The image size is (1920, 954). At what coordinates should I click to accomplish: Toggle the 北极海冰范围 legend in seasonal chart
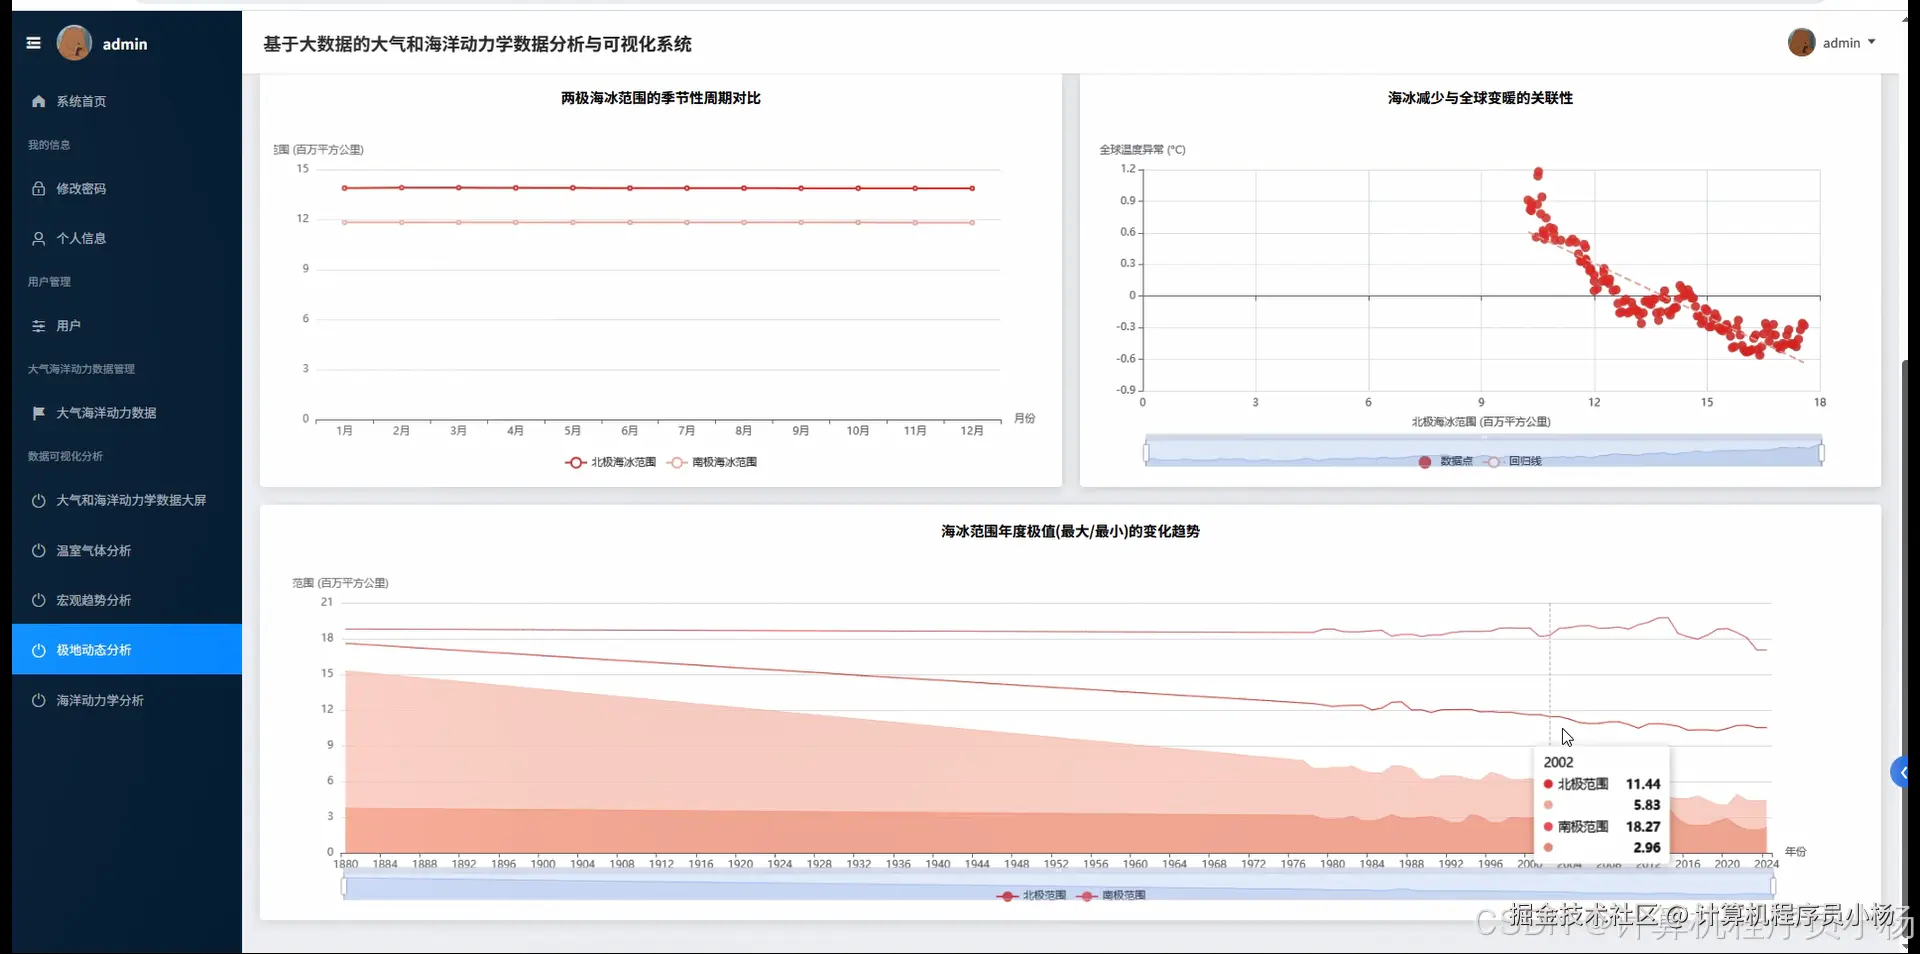point(611,462)
